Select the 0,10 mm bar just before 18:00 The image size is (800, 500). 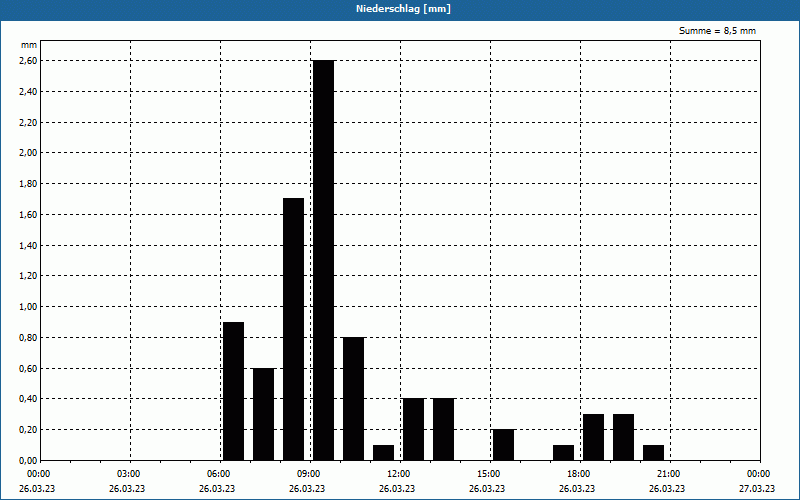point(564,453)
